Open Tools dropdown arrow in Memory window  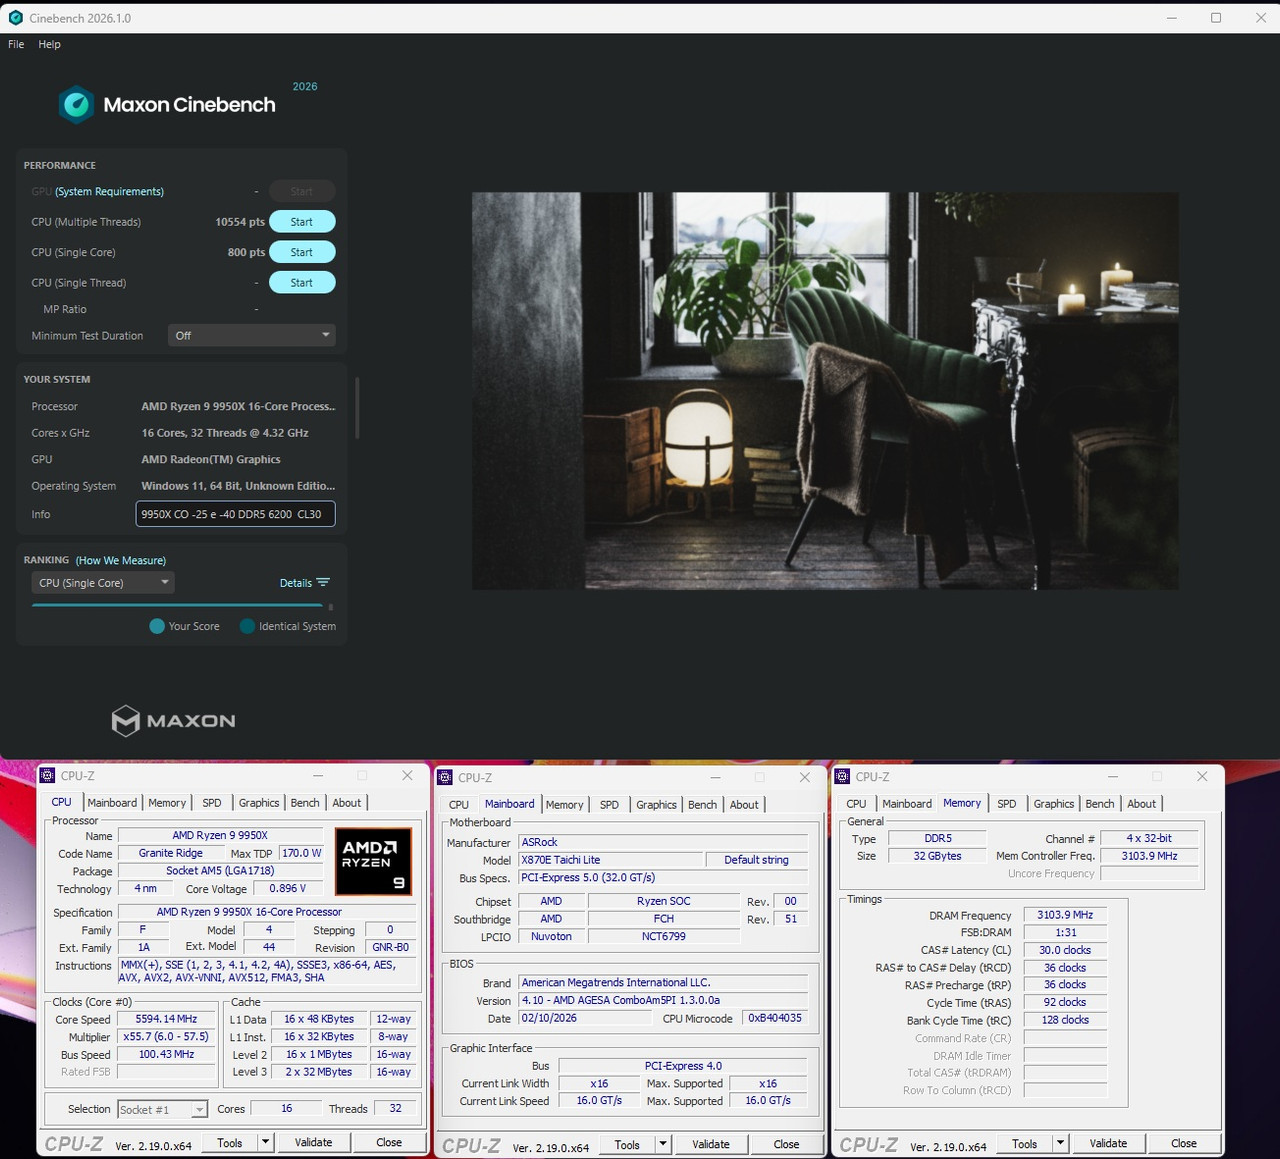click(x=1060, y=1143)
